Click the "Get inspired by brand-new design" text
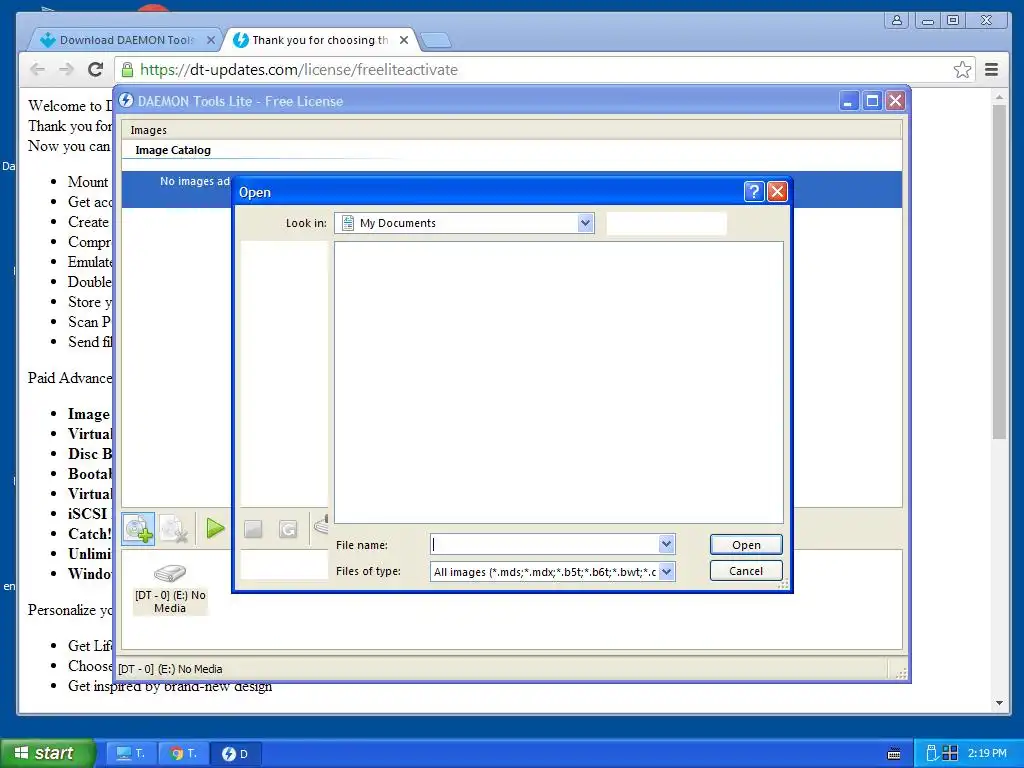 click(x=170, y=686)
